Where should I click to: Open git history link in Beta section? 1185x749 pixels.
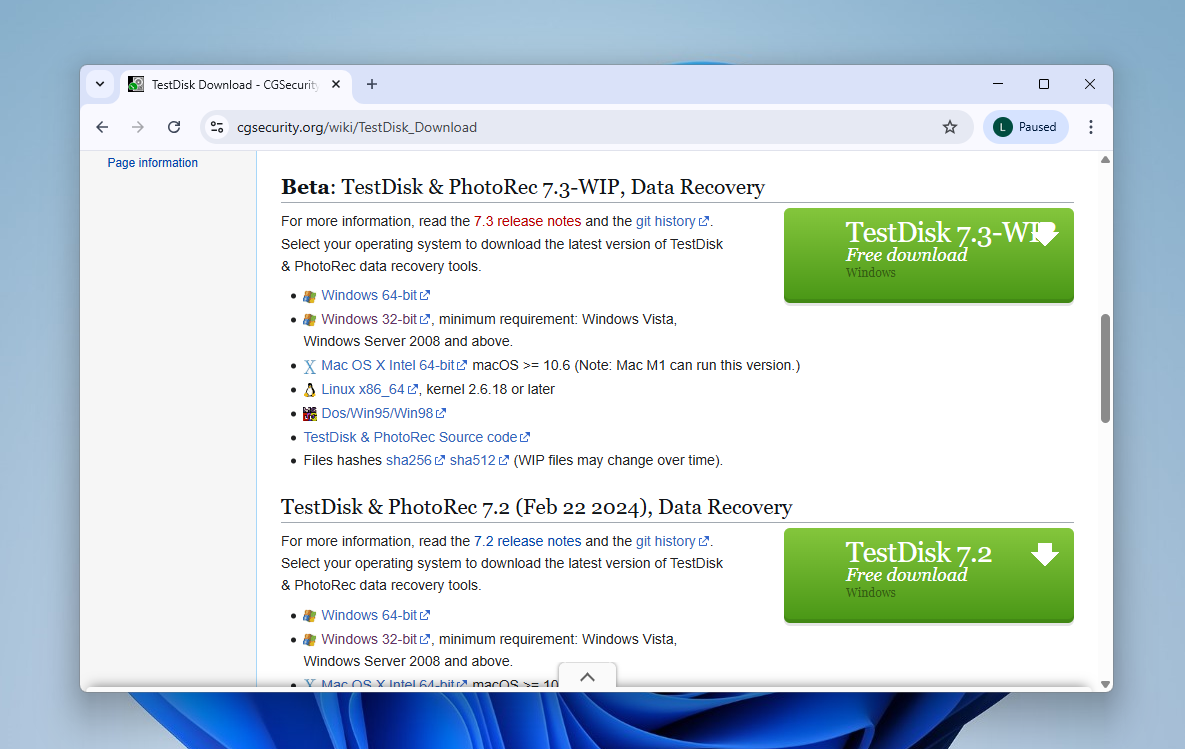coord(672,221)
